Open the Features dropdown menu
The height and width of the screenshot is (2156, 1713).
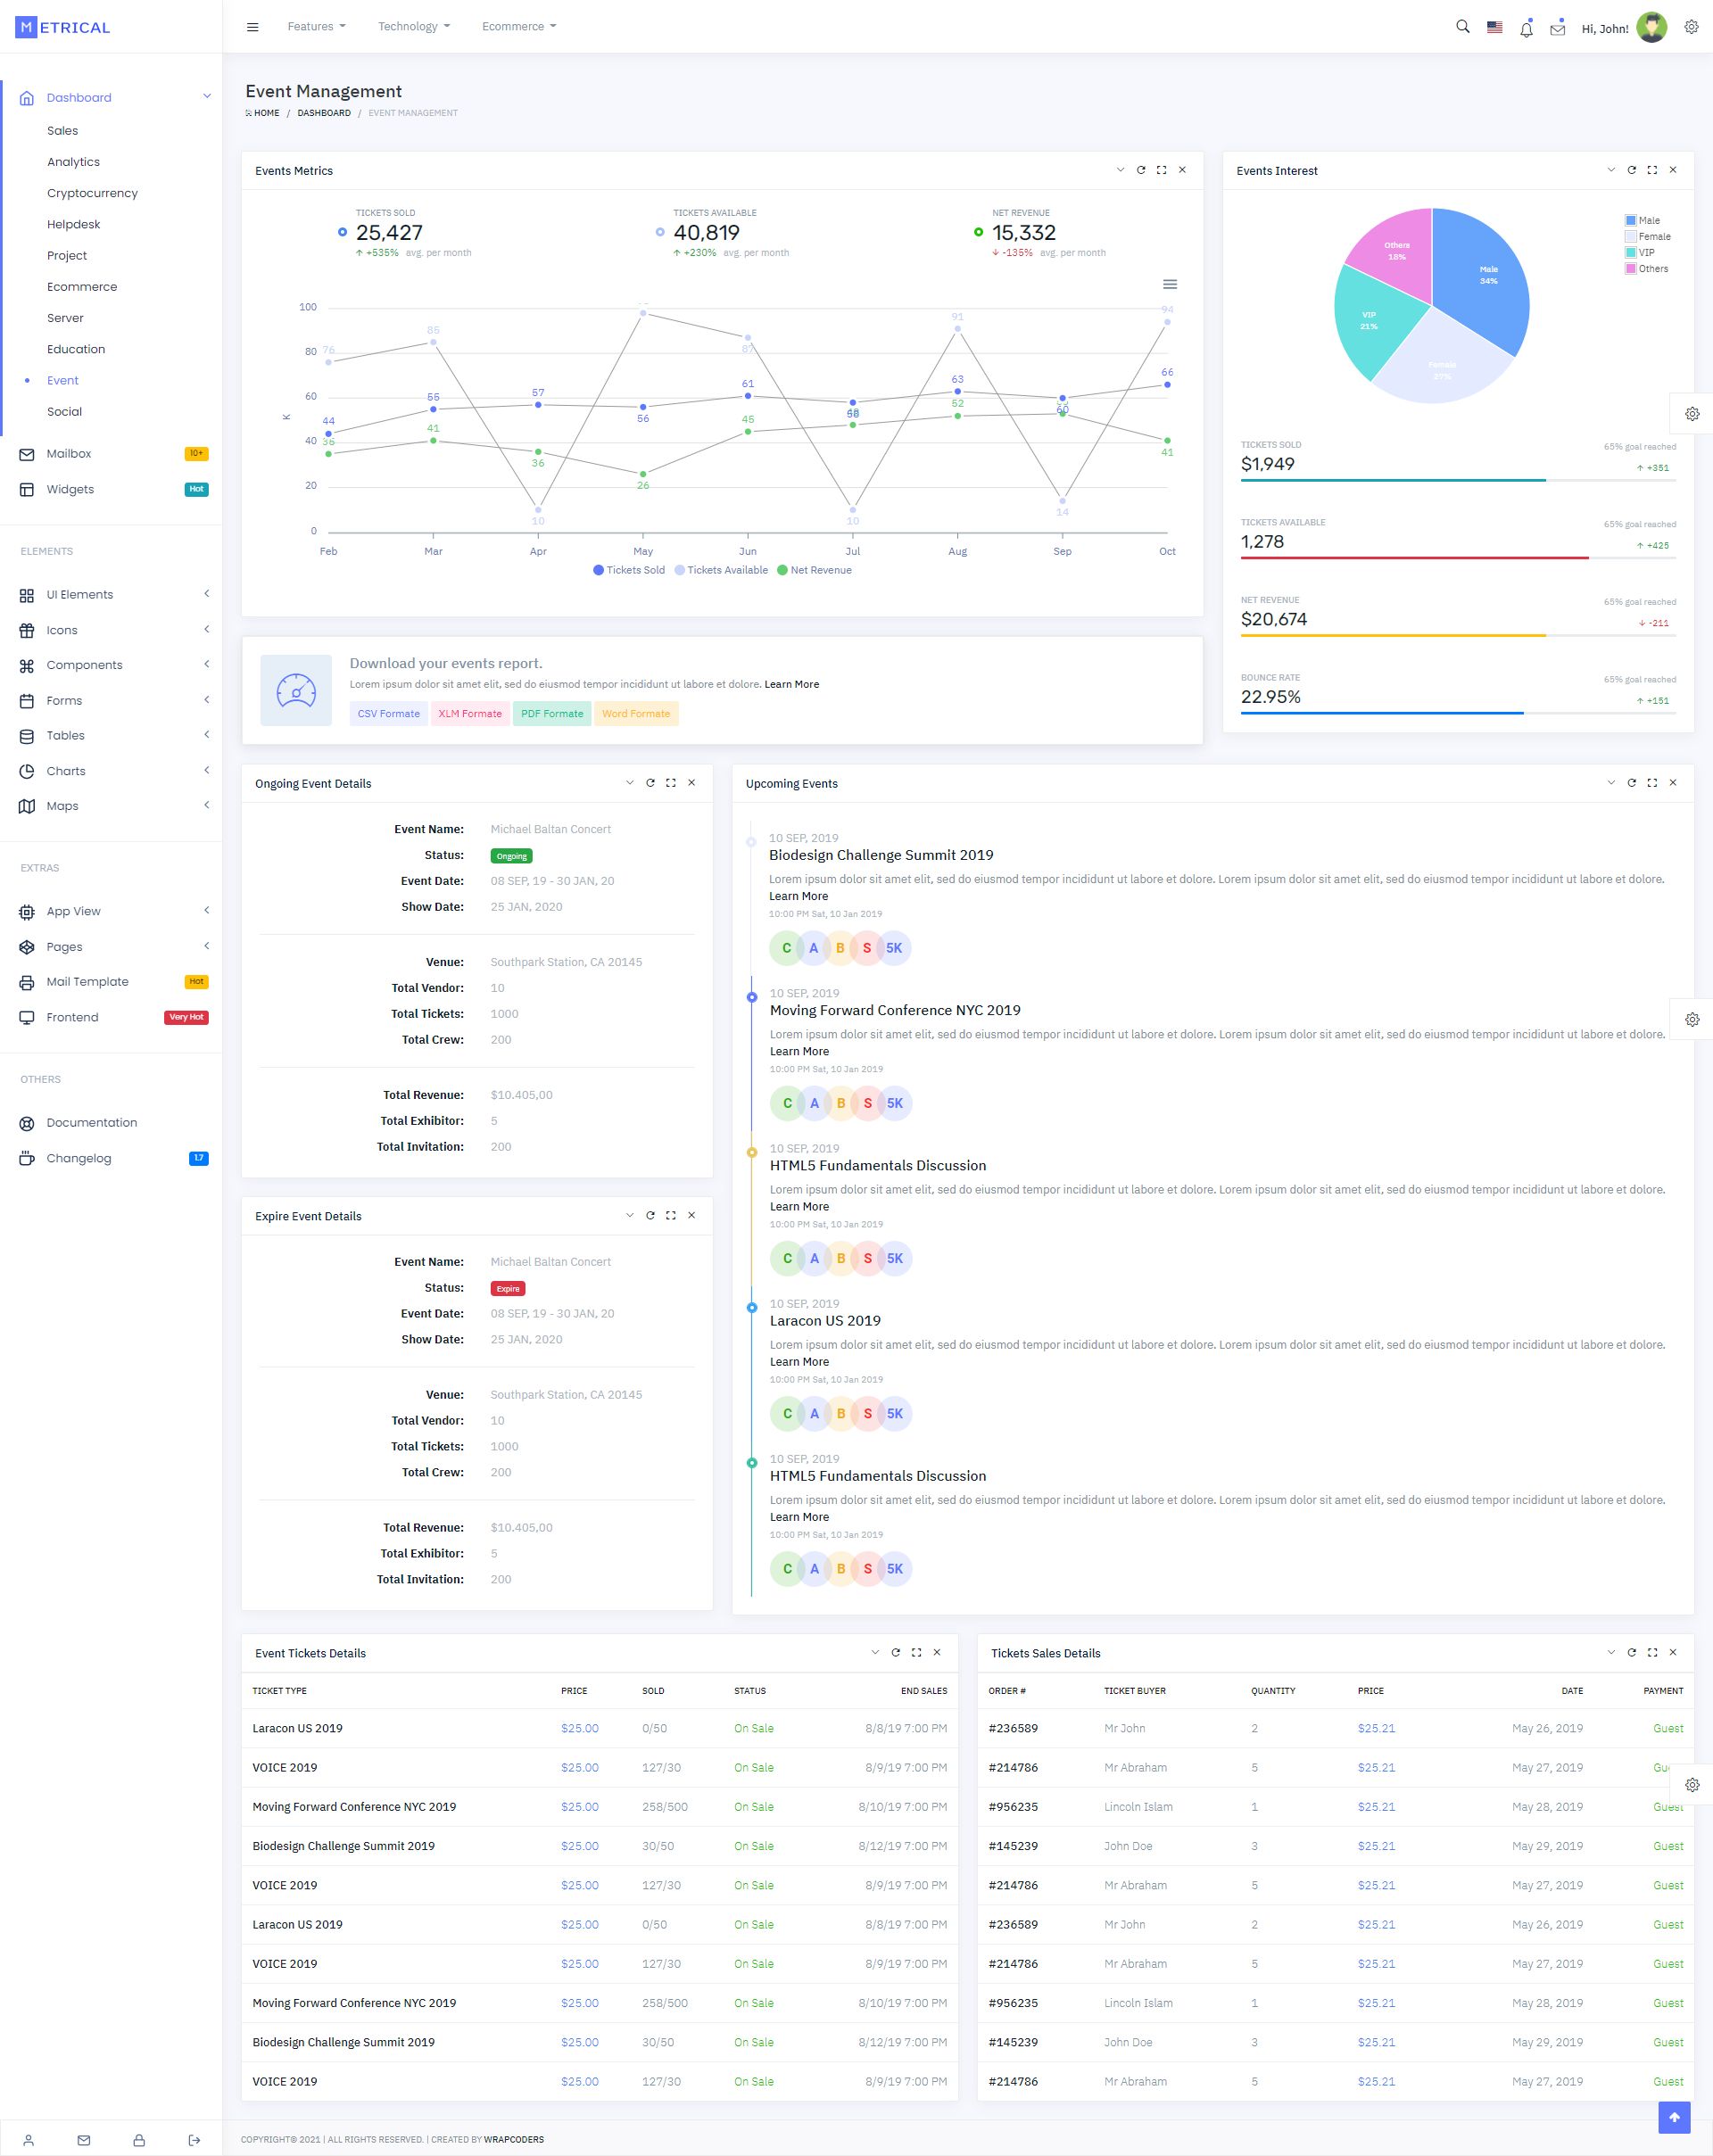pos(316,27)
